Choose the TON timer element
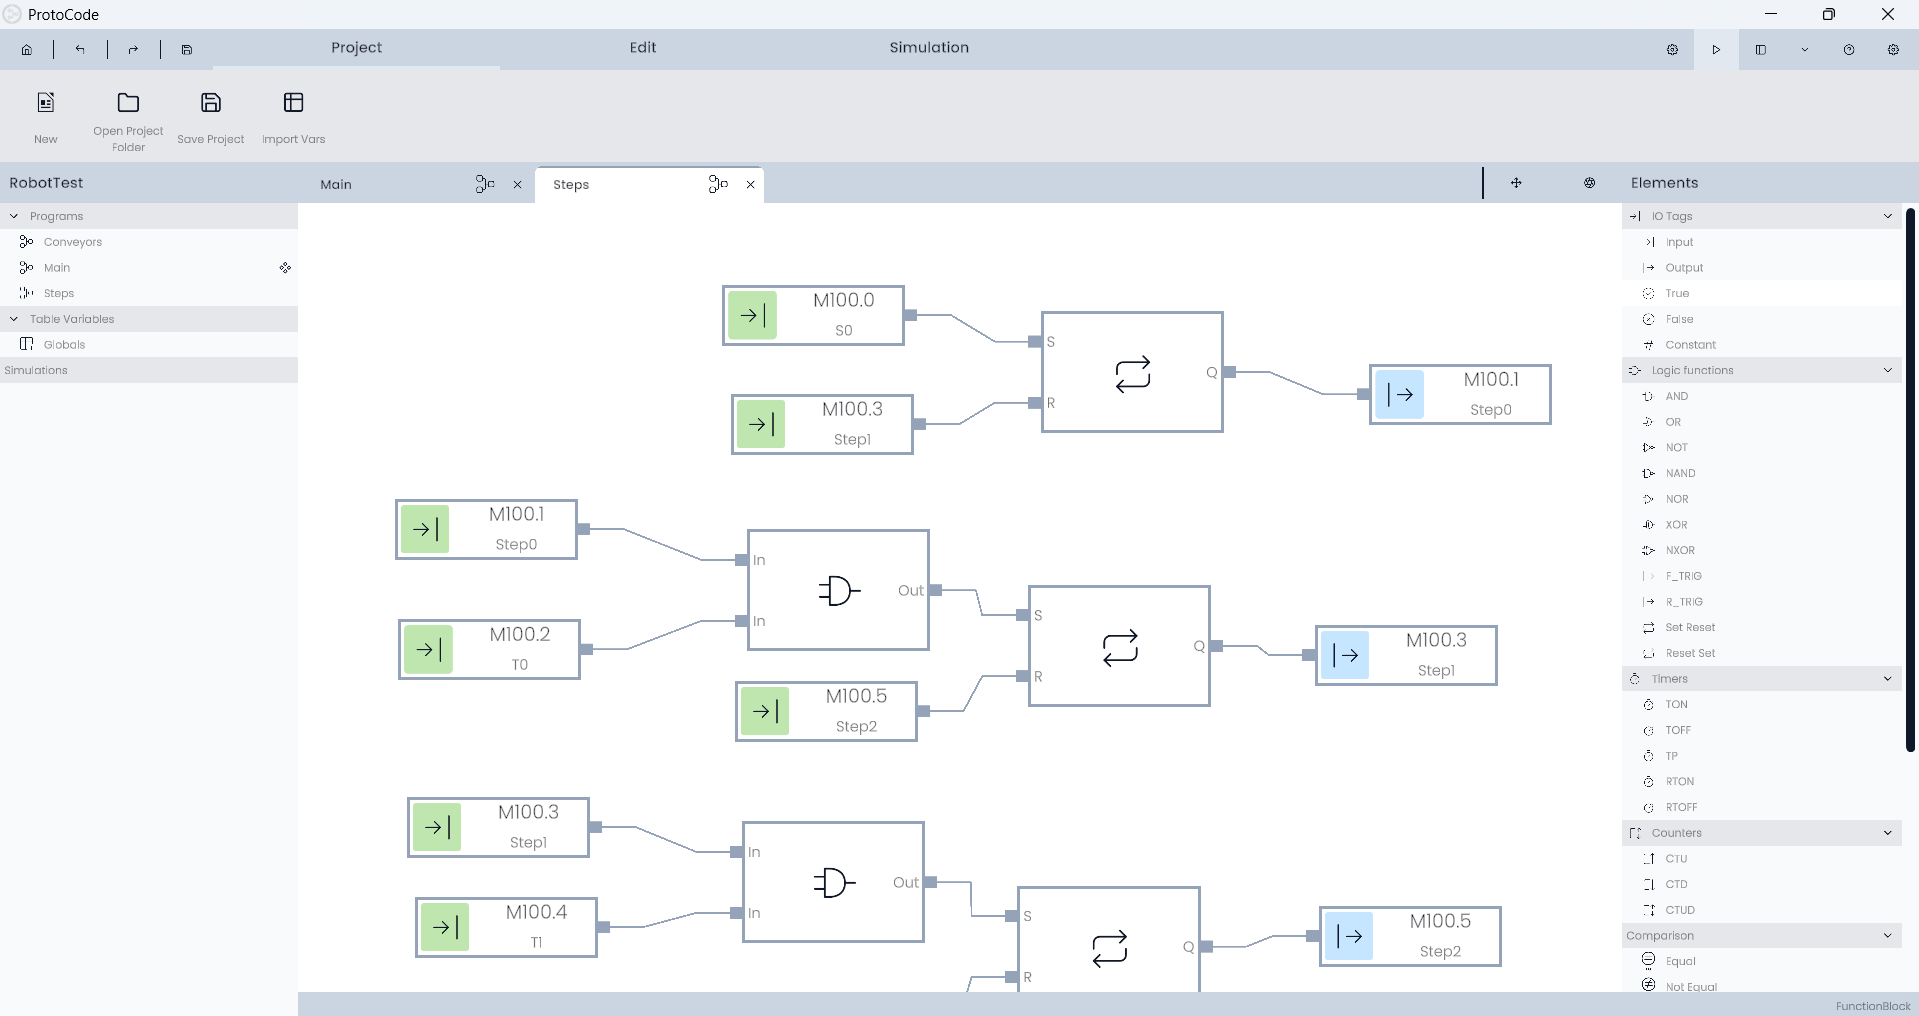This screenshot has height=1016, width=1919. point(1762,705)
